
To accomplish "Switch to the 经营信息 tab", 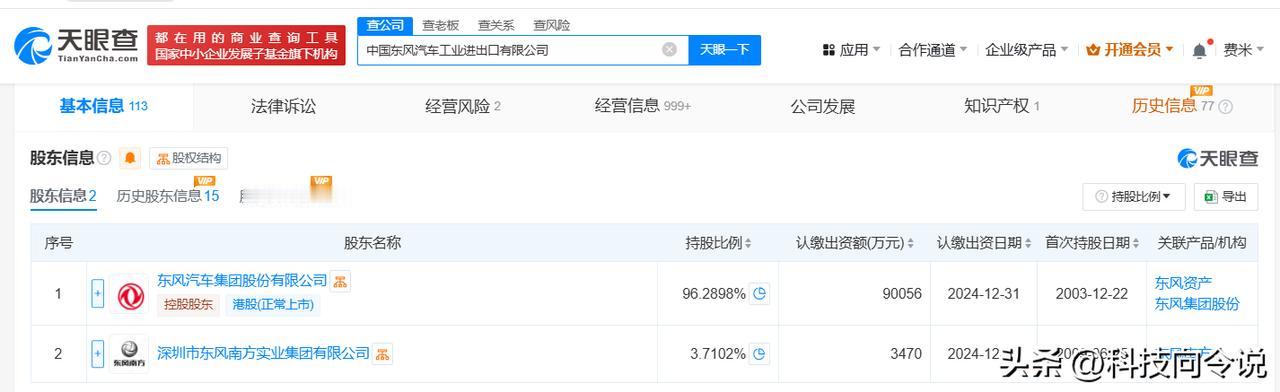I will [643, 106].
